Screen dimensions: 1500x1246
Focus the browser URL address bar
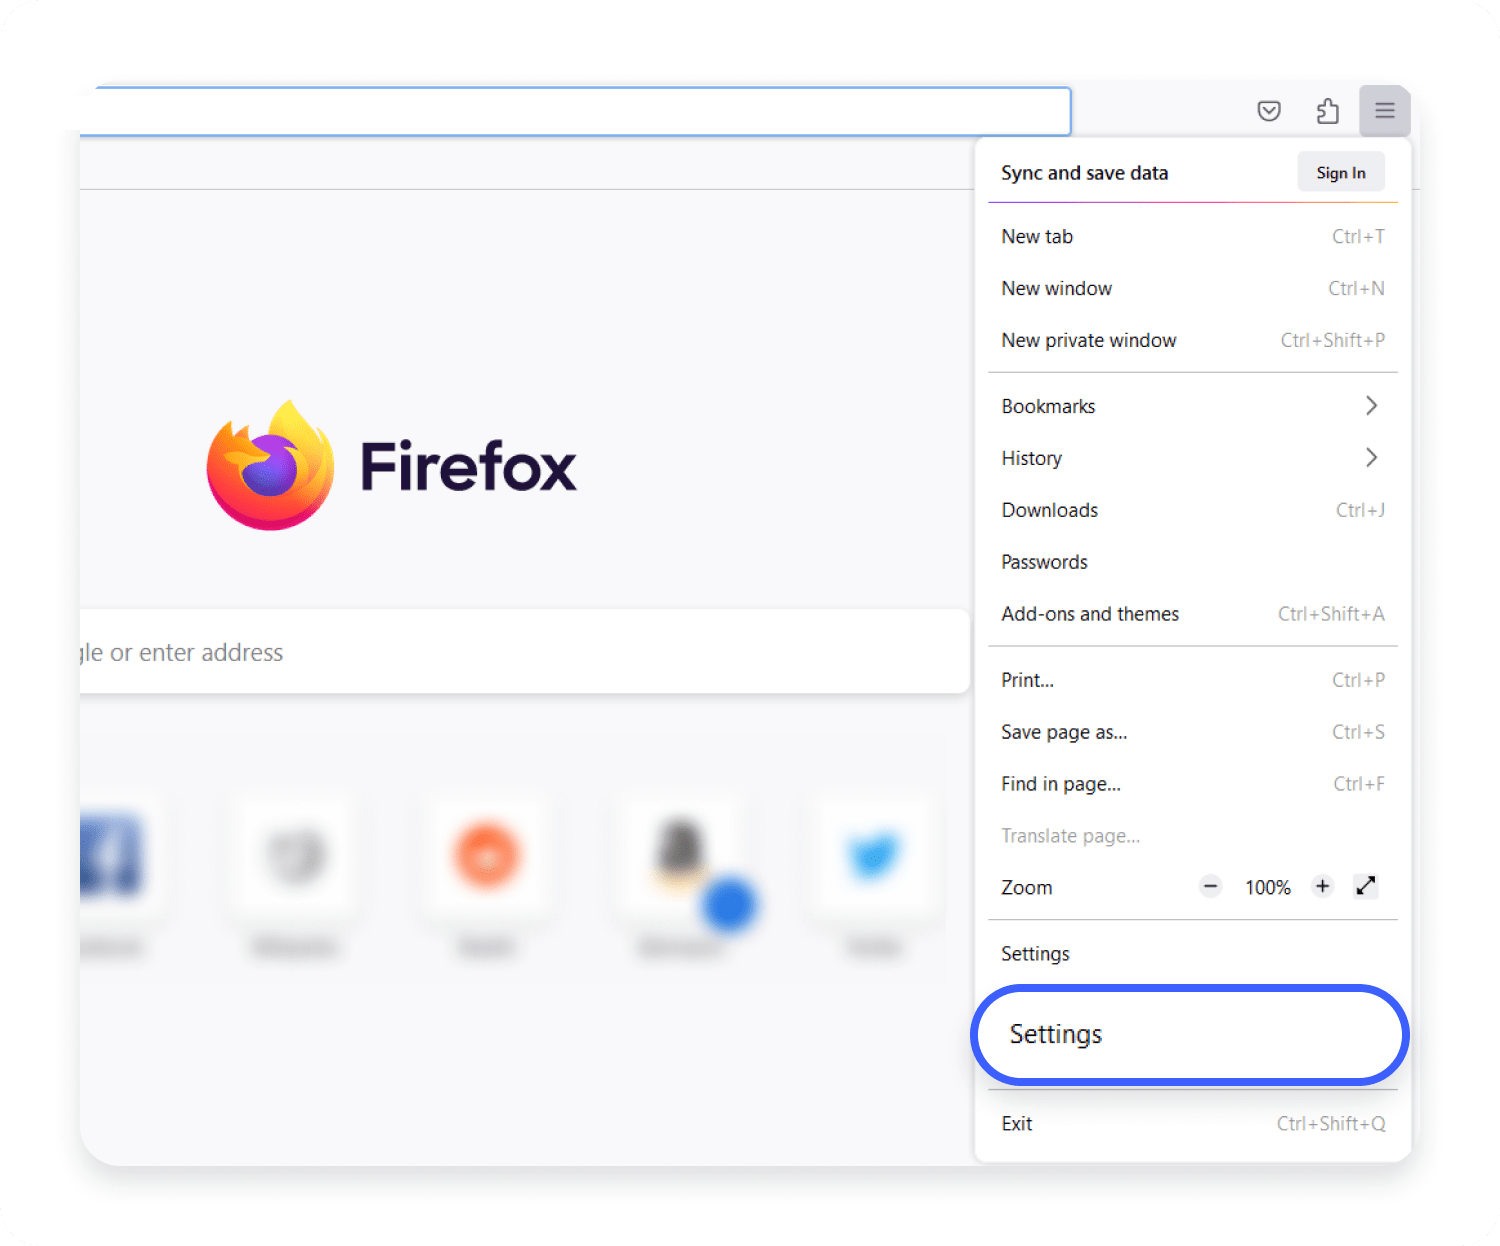[575, 111]
